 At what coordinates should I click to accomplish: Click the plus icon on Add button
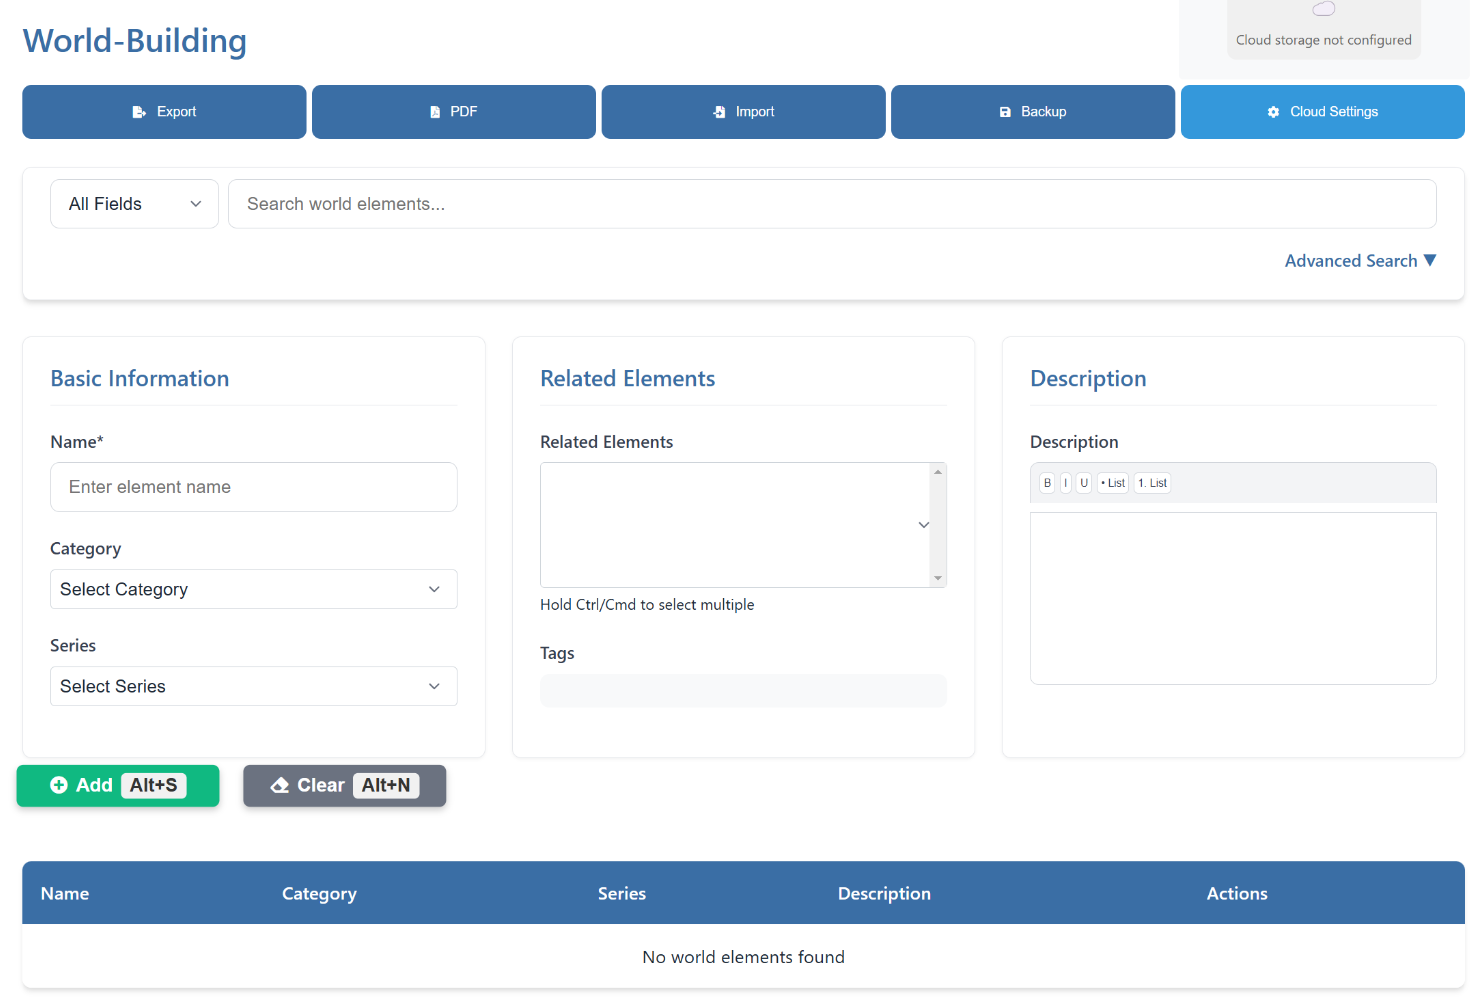click(x=59, y=785)
